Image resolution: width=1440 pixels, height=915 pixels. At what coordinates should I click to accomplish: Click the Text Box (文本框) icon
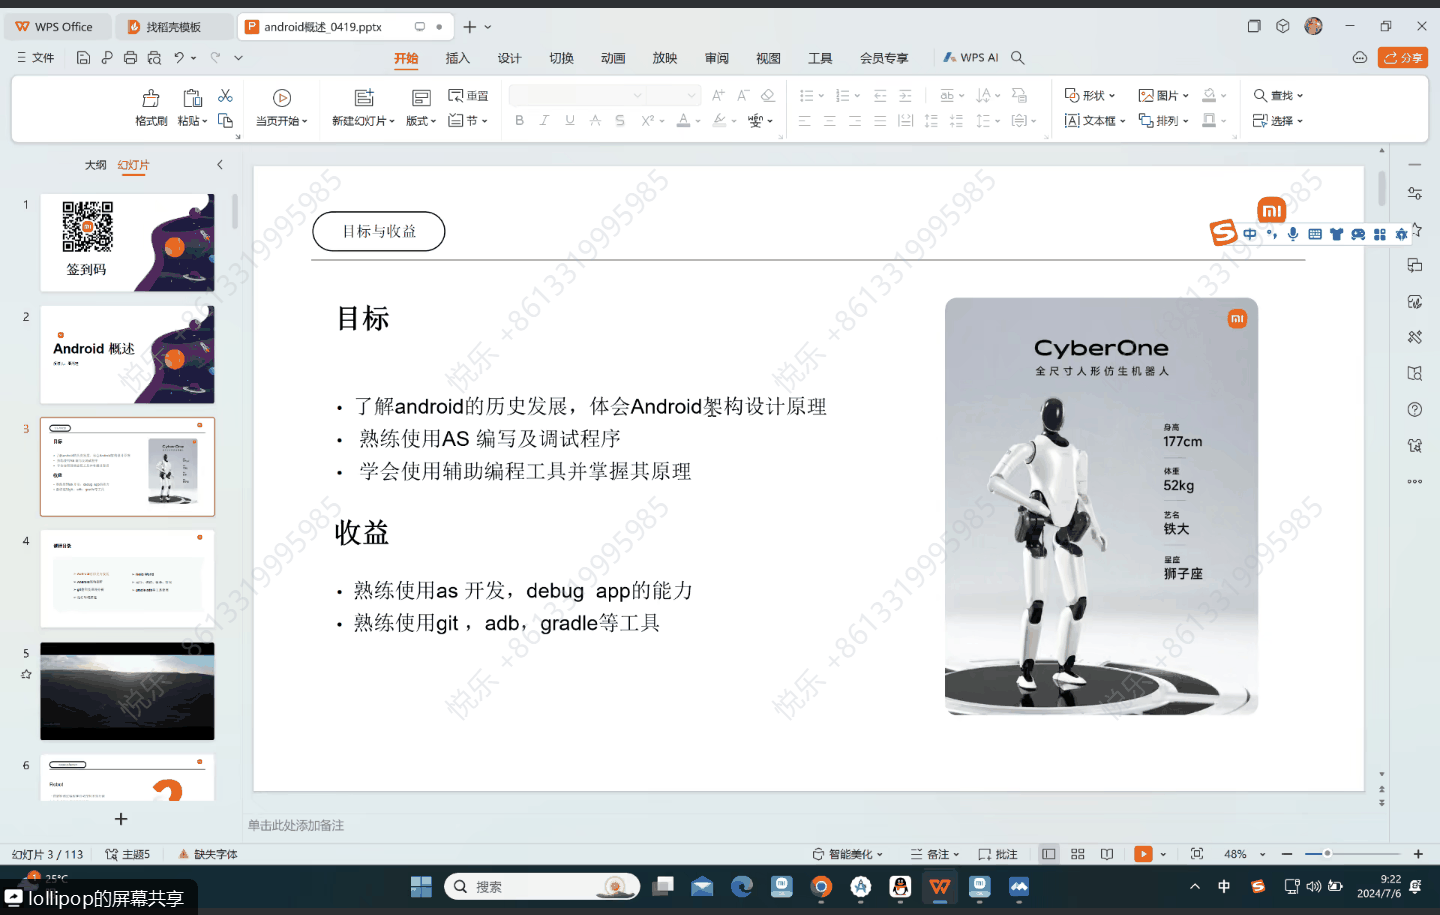click(1072, 121)
